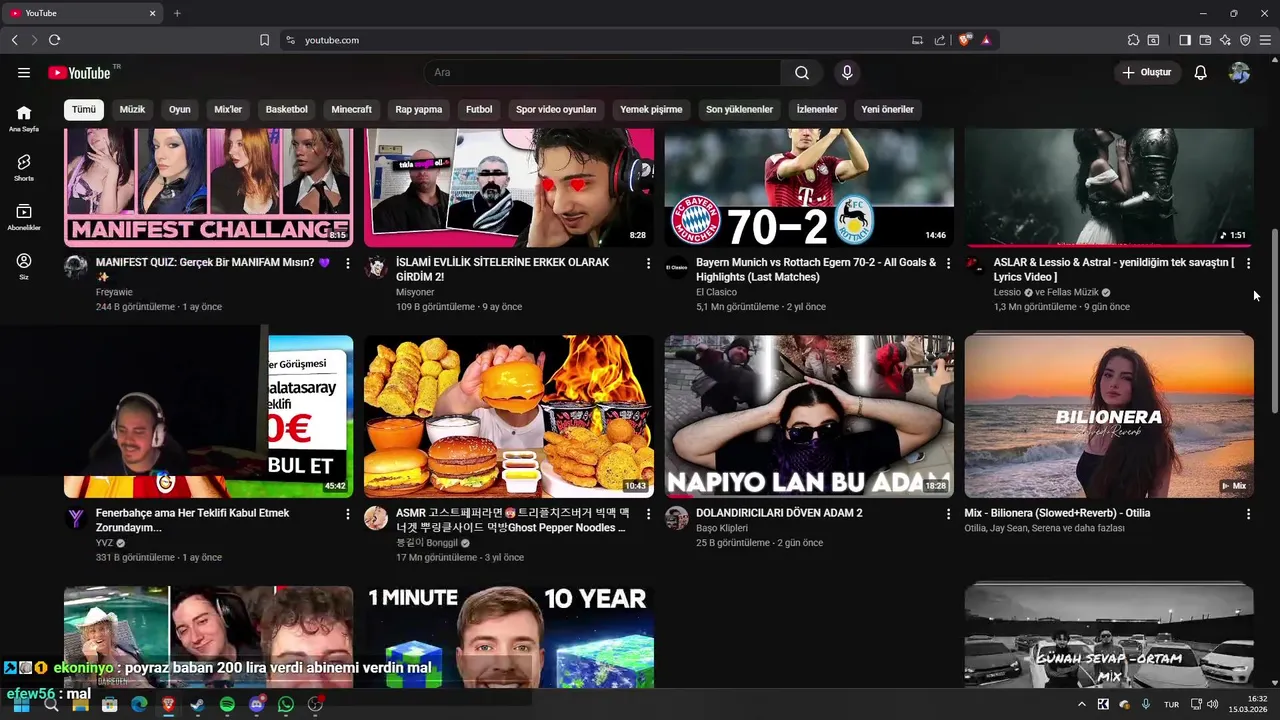Screen dimensions: 1280x720
Task: Filter by Yeni öneriler chip
Action: coord(887,109)
